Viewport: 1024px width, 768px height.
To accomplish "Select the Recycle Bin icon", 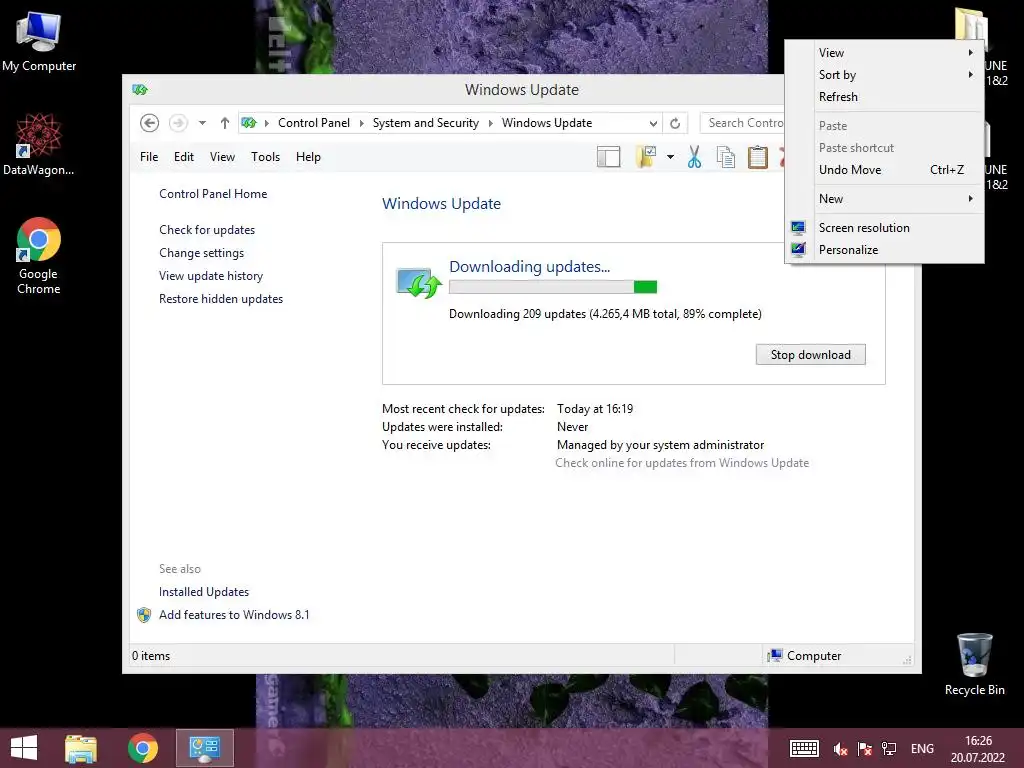I will tap(974, 664).
